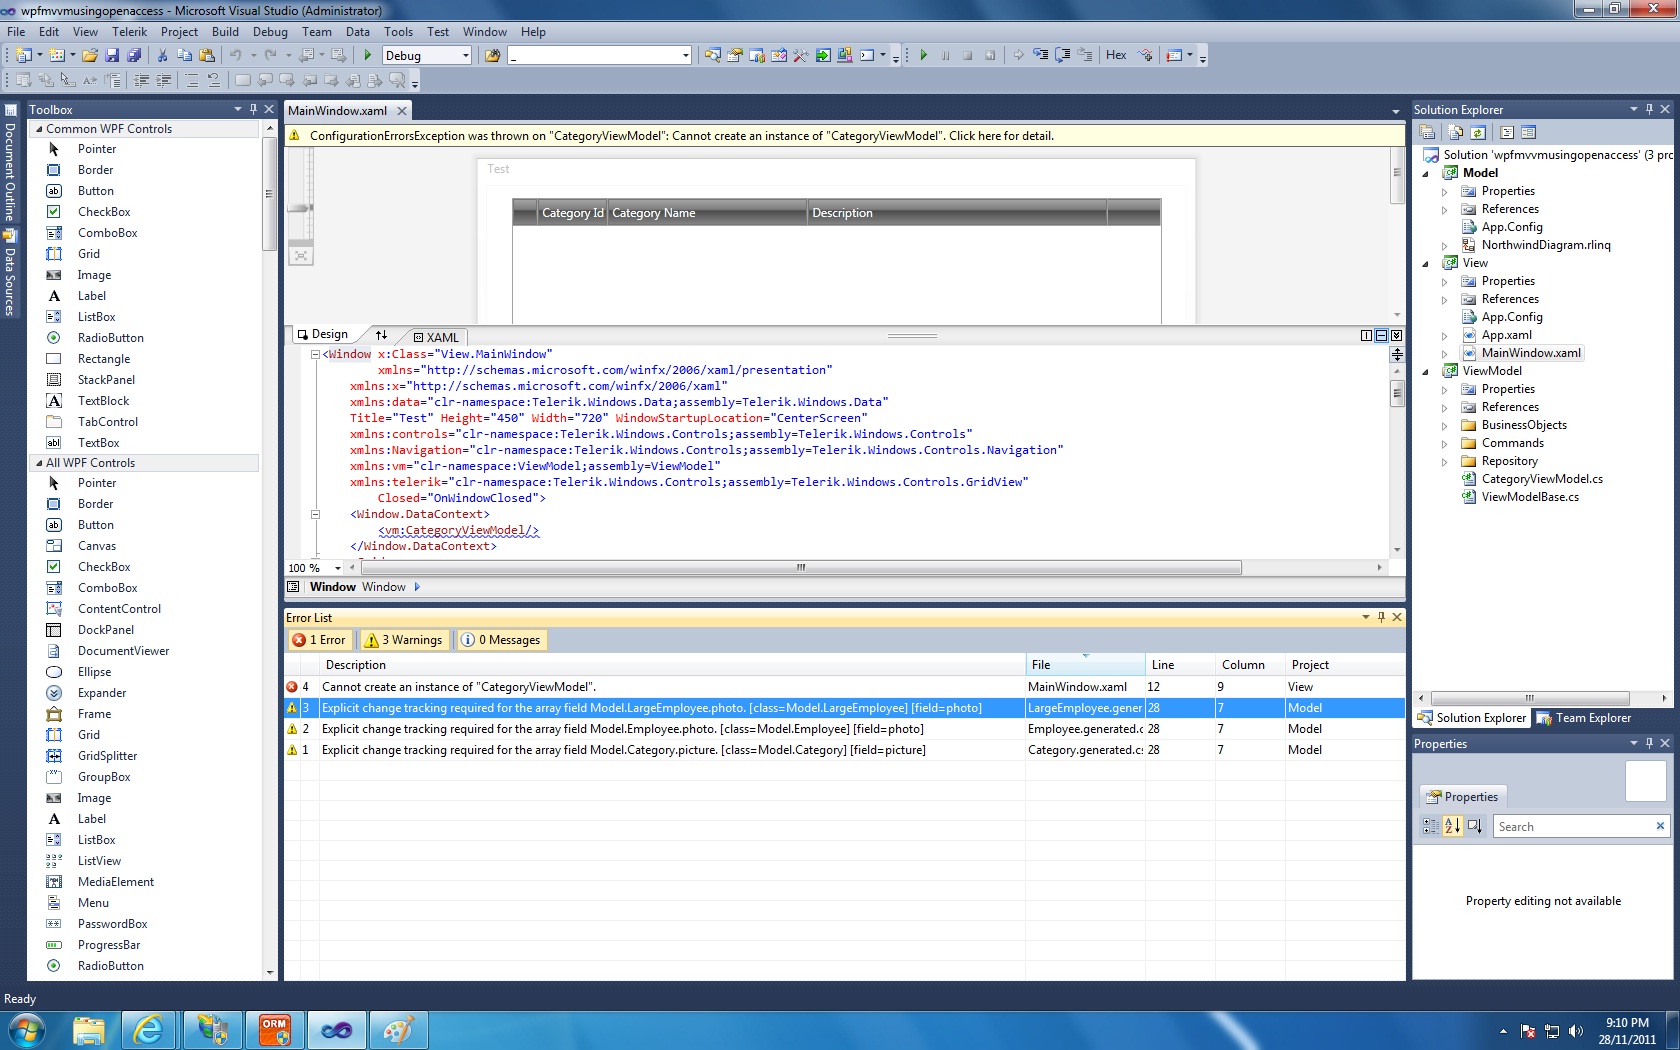Open the ORM application in taskbar
Image resolution: width=1680 pixels, height=1050 pixels.
click(274, 1029)
